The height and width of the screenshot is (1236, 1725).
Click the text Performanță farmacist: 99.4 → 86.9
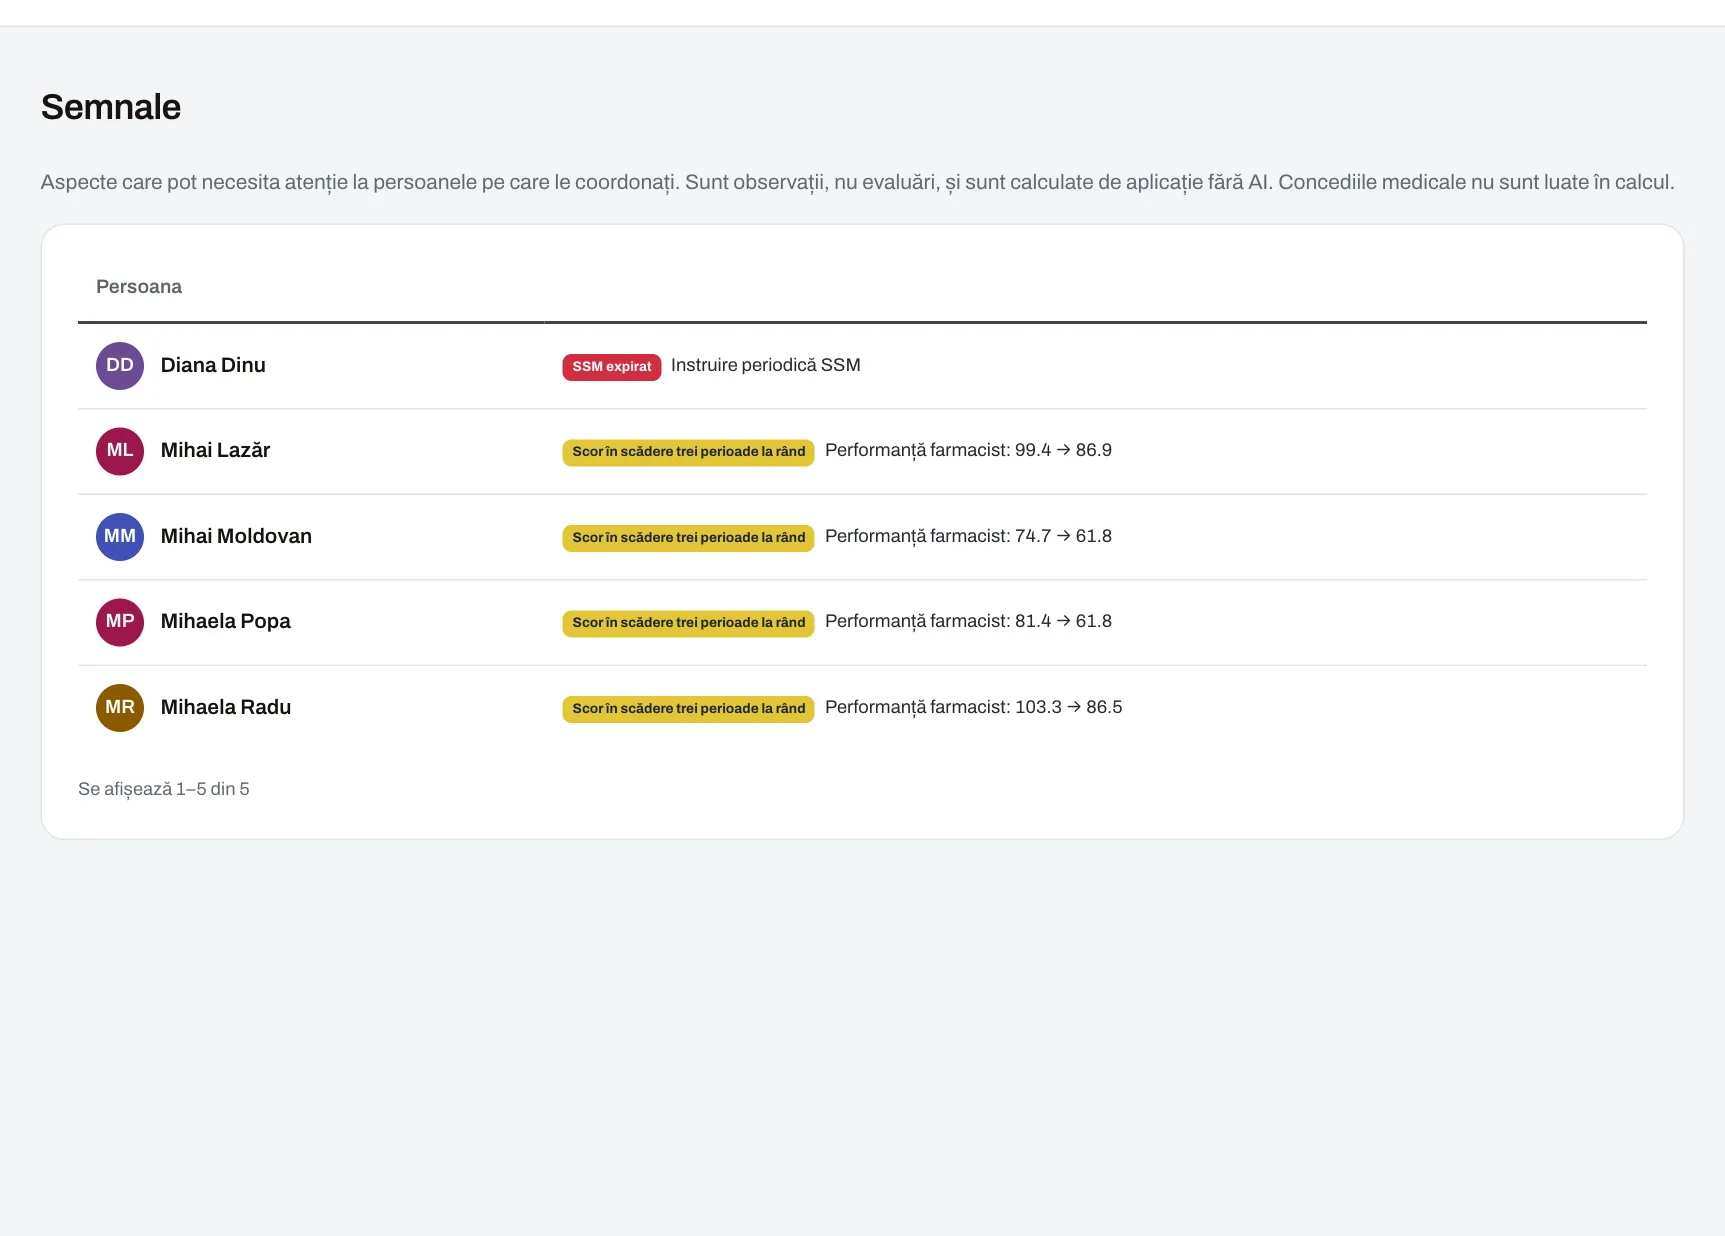(x=968, y=450)
